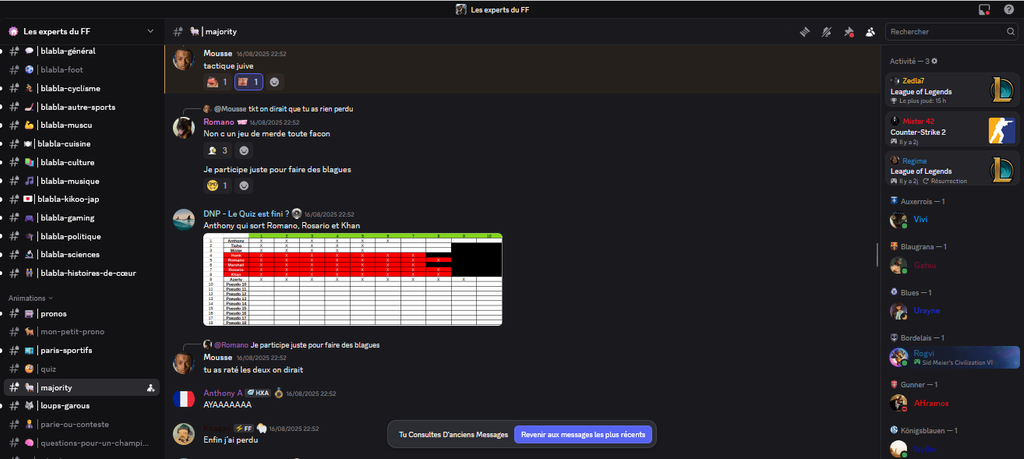1024x459 pixels.
Task: Open channel notification settings (crossed bell)
Action: tap(826, 32)
